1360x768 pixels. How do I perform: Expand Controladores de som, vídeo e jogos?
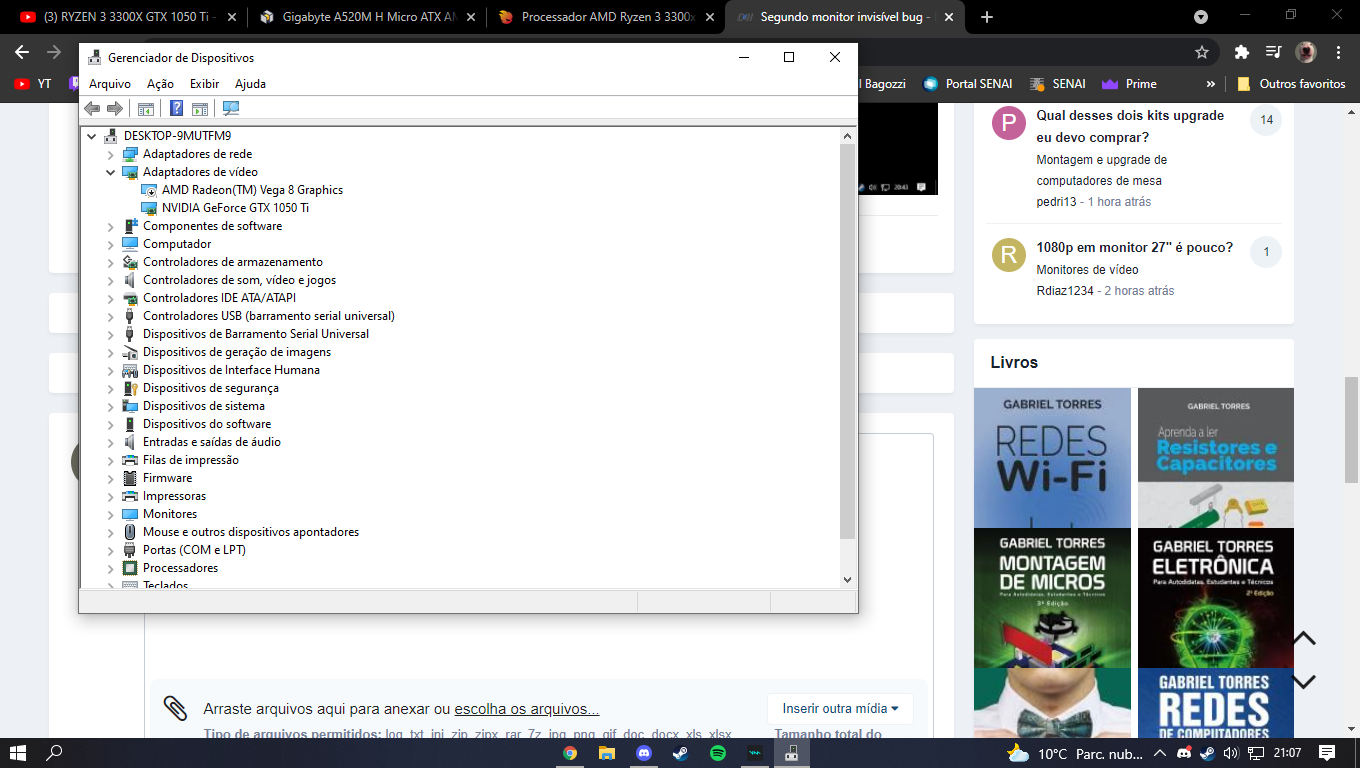click(111, 280)
